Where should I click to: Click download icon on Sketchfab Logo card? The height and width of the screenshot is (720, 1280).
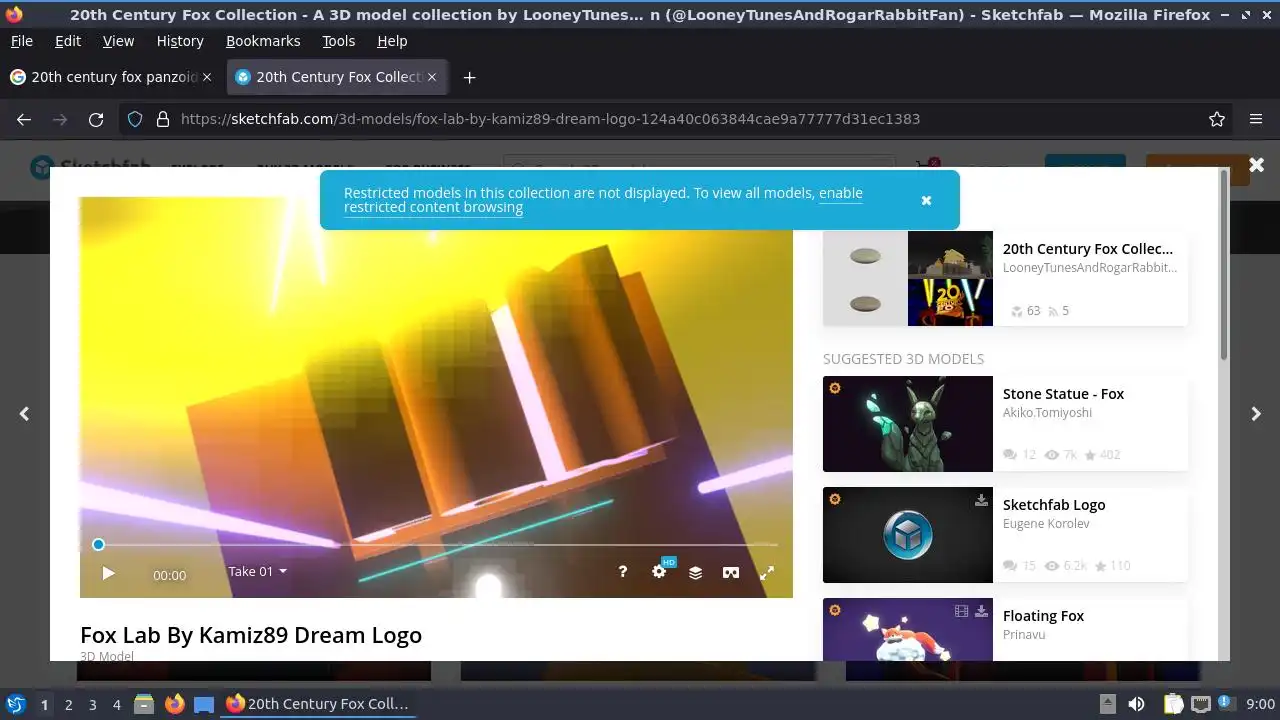click(x=981, y=500)
